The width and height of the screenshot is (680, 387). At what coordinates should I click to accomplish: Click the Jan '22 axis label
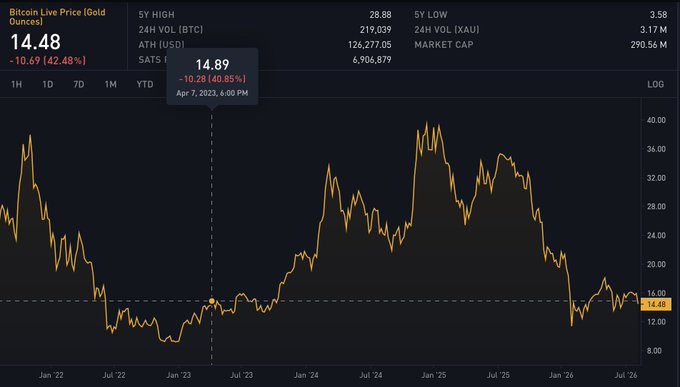point(51,375)
